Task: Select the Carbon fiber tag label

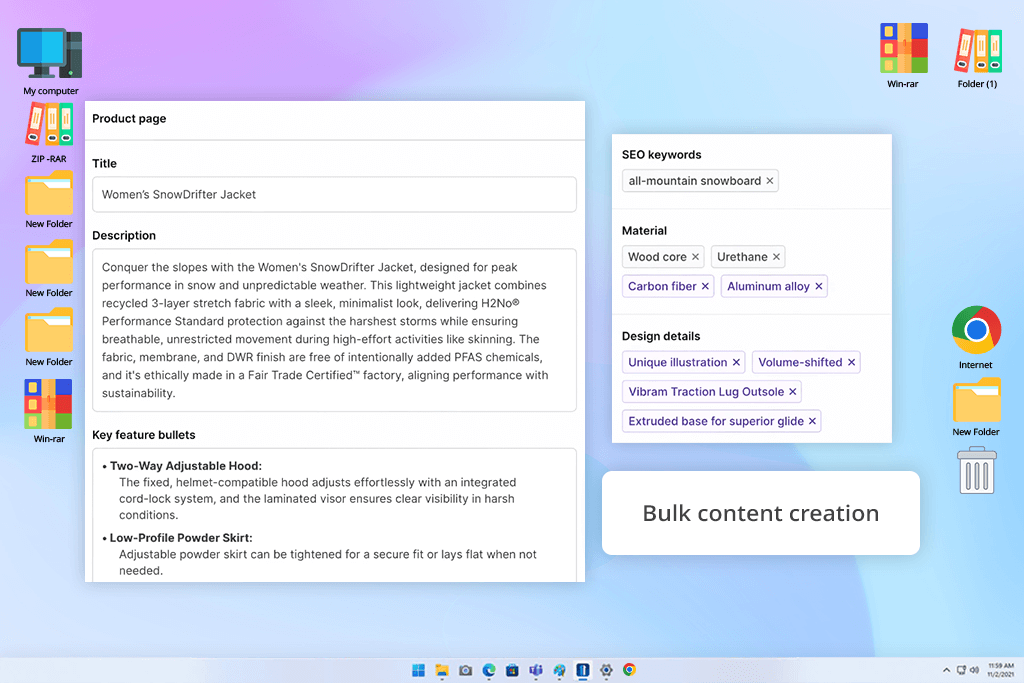Action: 662,286
